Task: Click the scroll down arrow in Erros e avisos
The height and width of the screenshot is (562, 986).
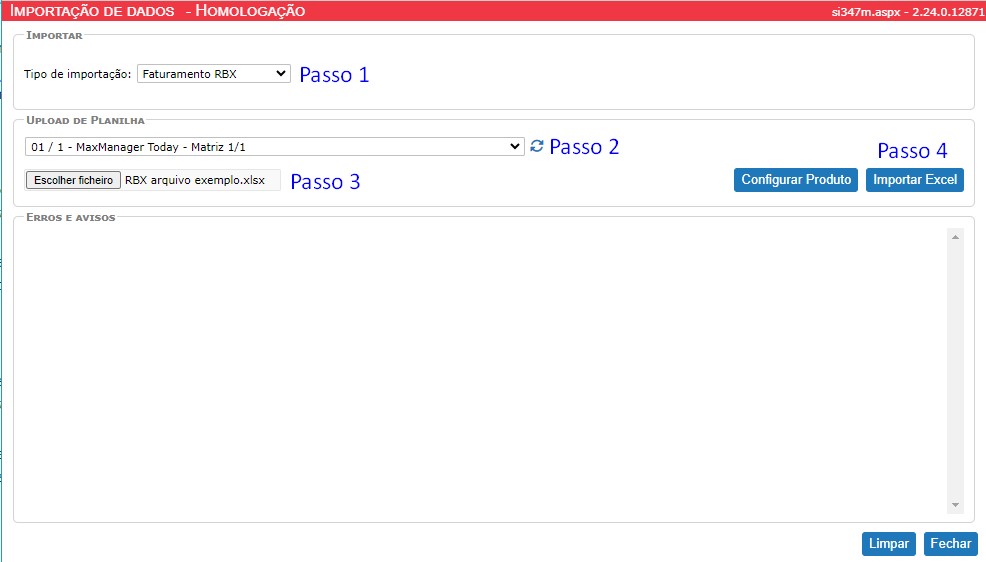Action: pyautogui.click(x=955, y=505)
